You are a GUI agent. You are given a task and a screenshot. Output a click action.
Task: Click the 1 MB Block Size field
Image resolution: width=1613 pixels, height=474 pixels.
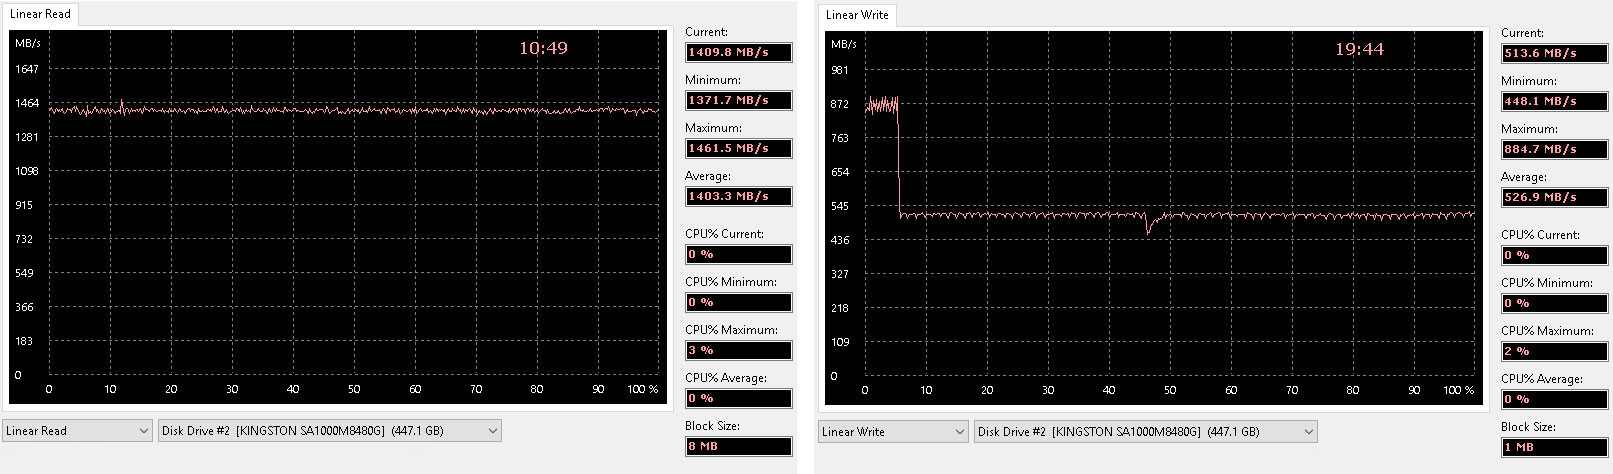point(1554,447)
